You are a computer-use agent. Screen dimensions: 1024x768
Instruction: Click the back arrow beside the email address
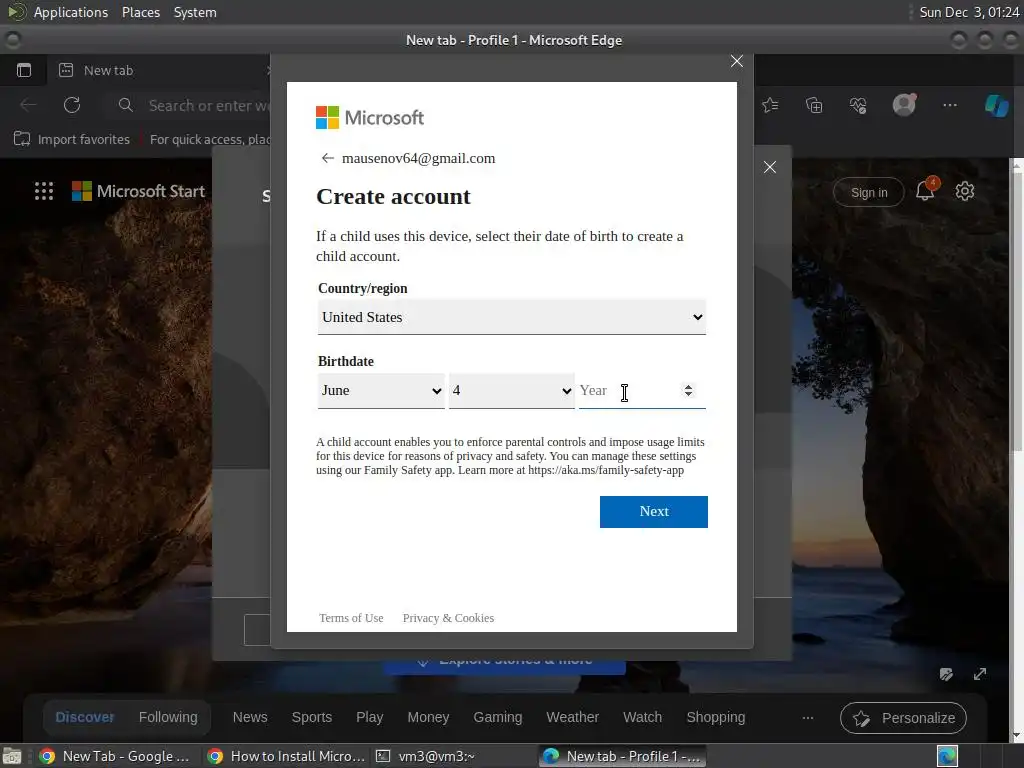327,158
